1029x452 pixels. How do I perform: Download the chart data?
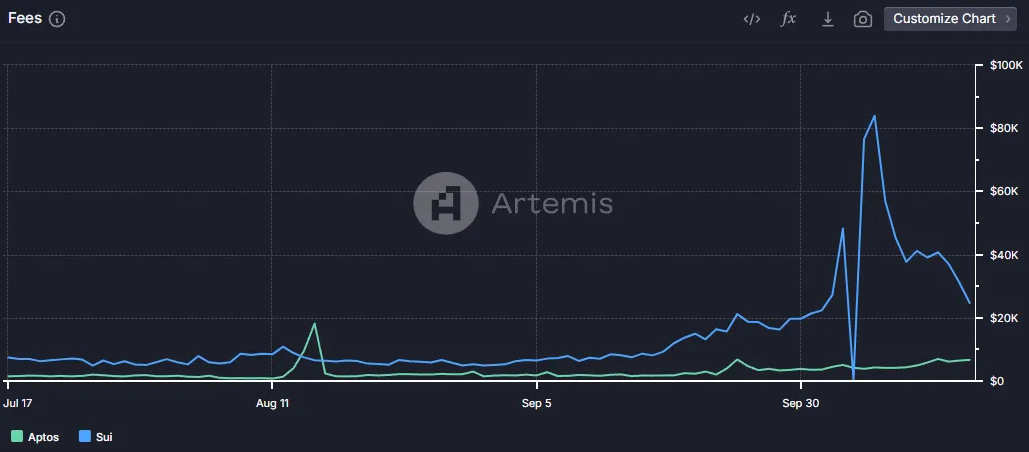coord(828,19)
